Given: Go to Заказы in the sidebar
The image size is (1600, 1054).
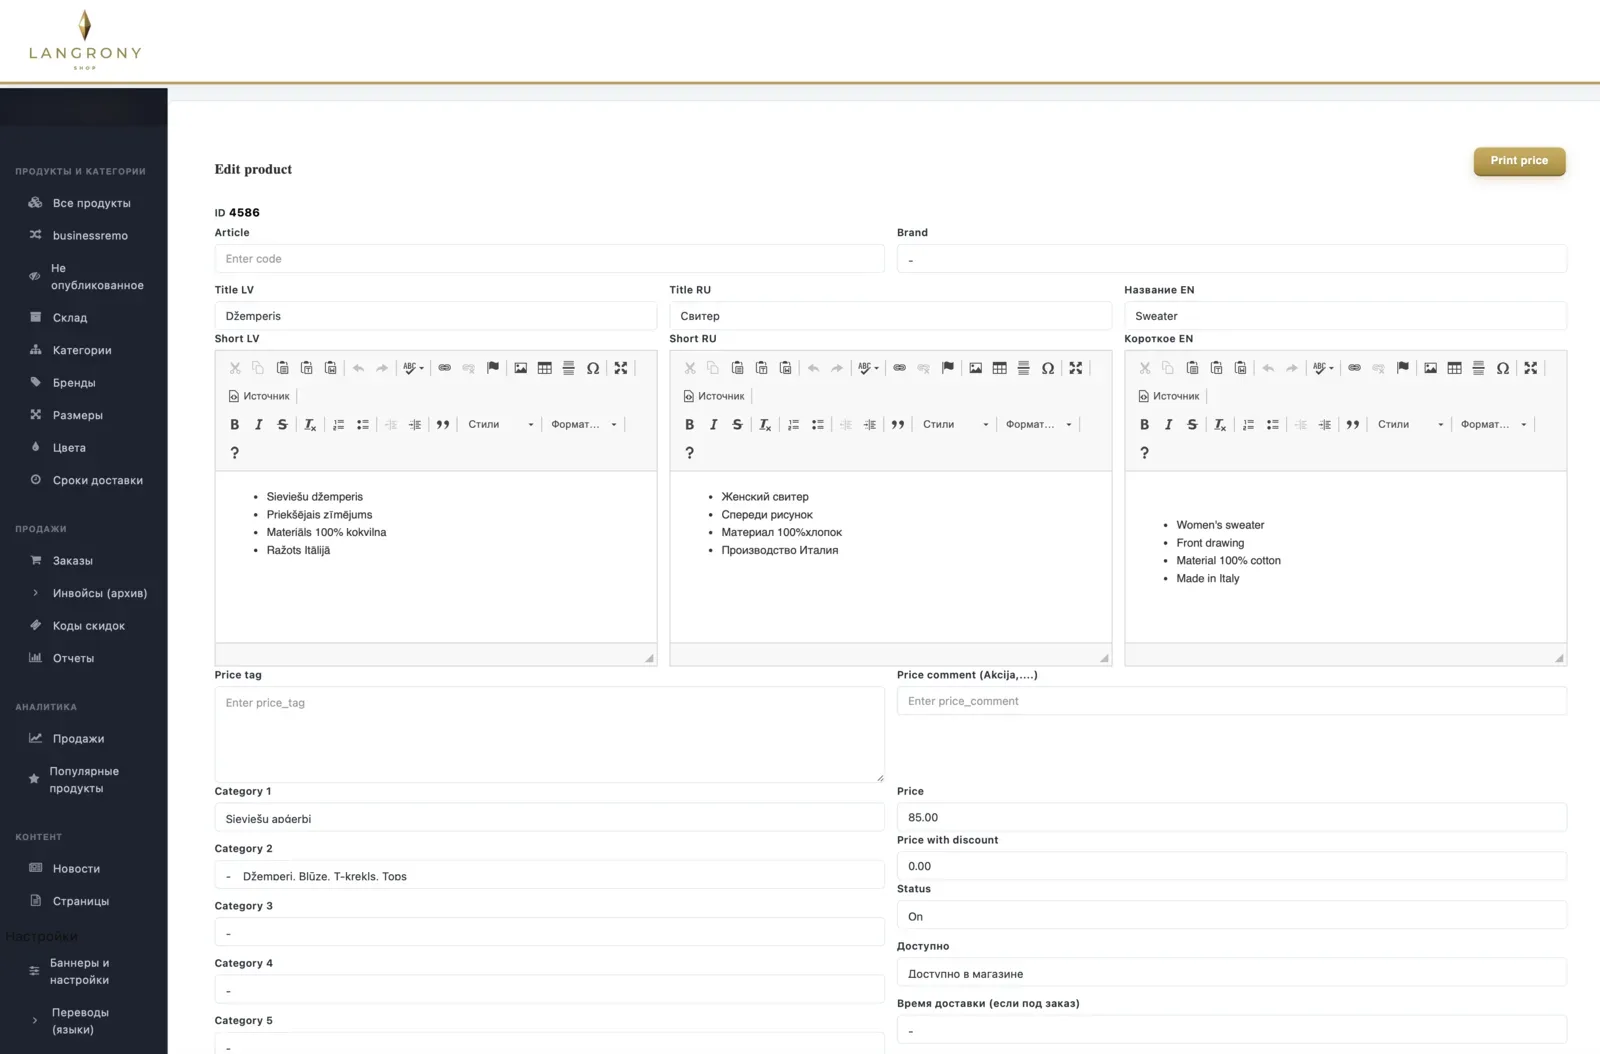Looking at the screenshot, I should [73, 561].
